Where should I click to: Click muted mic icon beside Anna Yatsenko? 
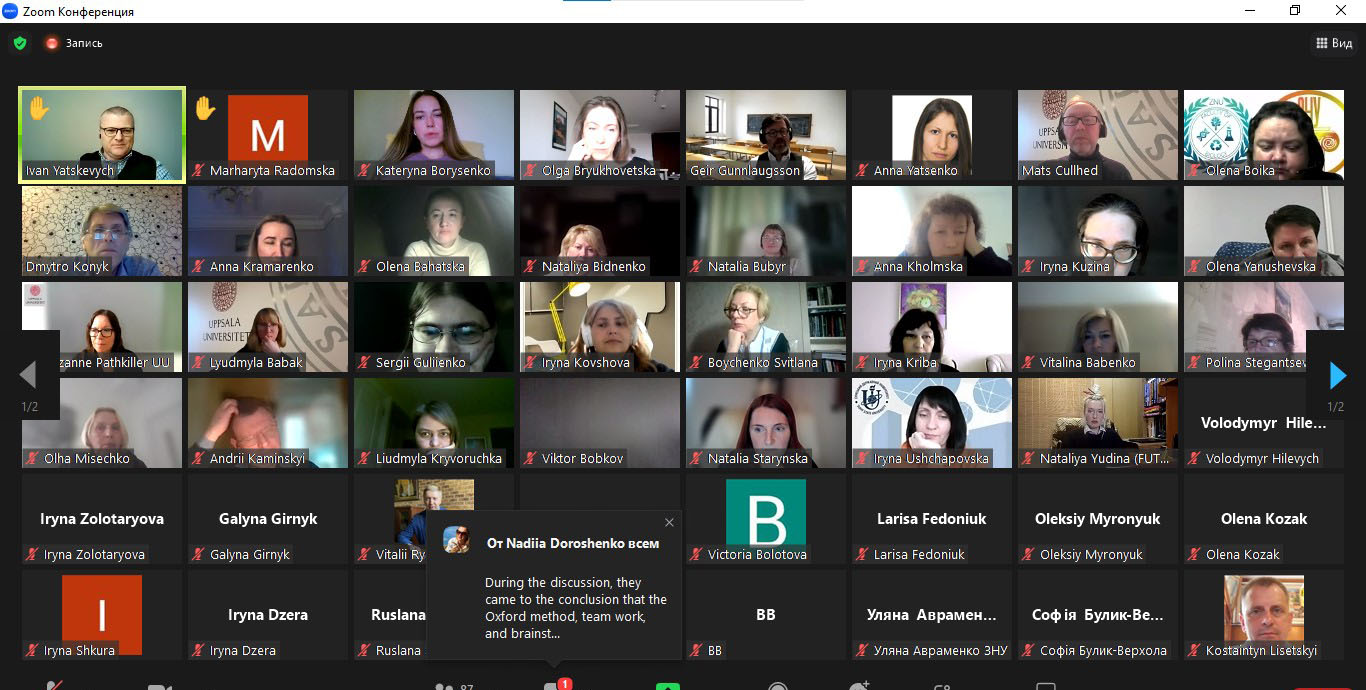[862, 171]
